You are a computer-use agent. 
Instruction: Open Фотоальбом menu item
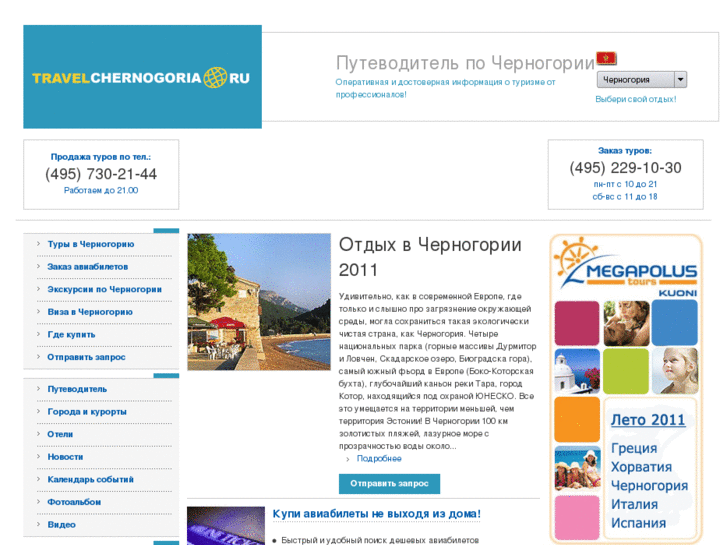tap(74, 502)
